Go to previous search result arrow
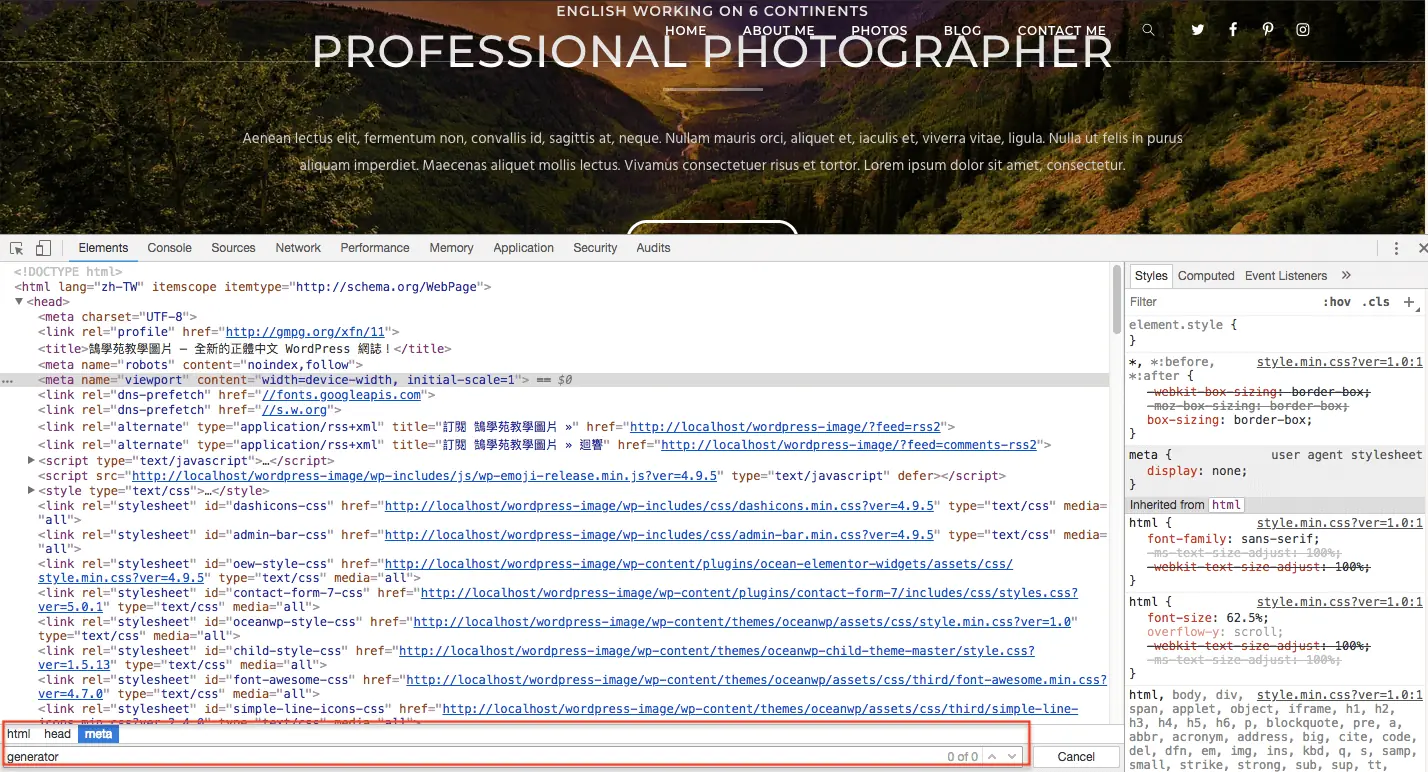 993,757
